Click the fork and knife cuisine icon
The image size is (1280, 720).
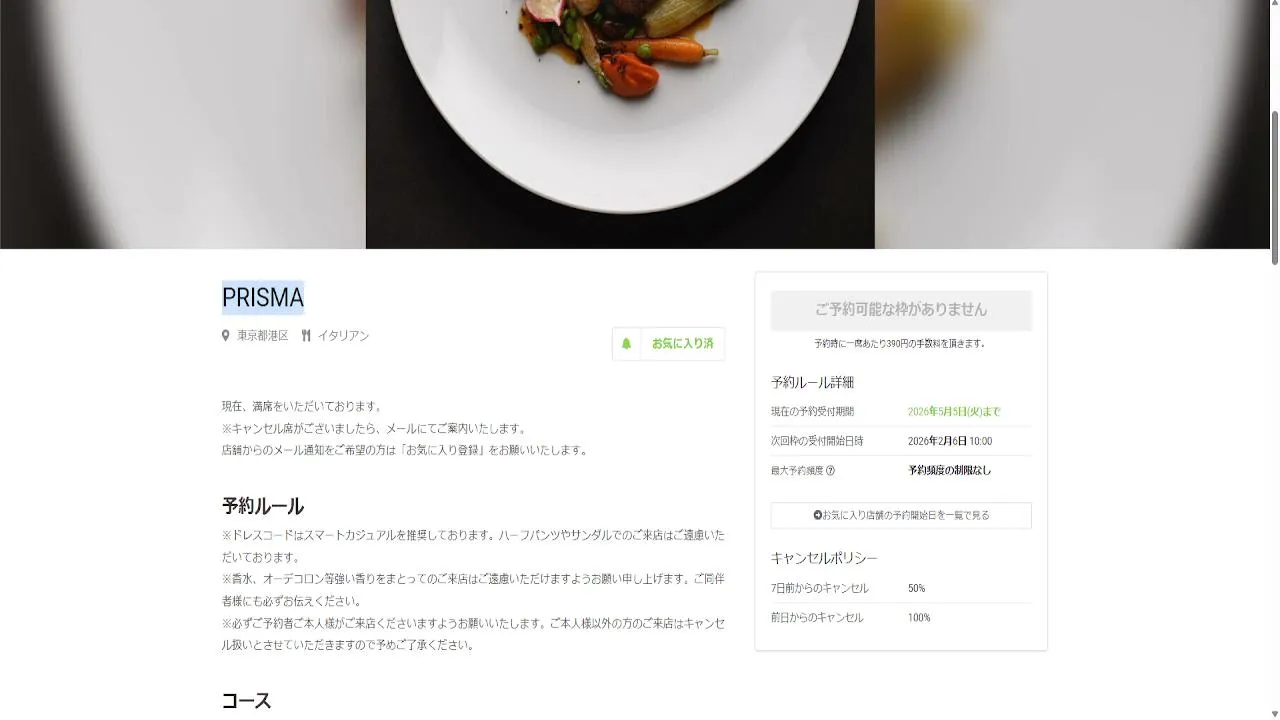[306, 336]
